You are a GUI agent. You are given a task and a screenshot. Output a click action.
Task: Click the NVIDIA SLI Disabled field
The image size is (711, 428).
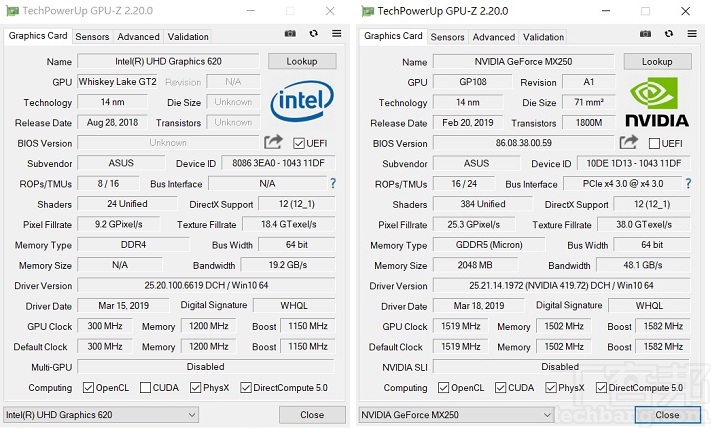tap(560, 366)
